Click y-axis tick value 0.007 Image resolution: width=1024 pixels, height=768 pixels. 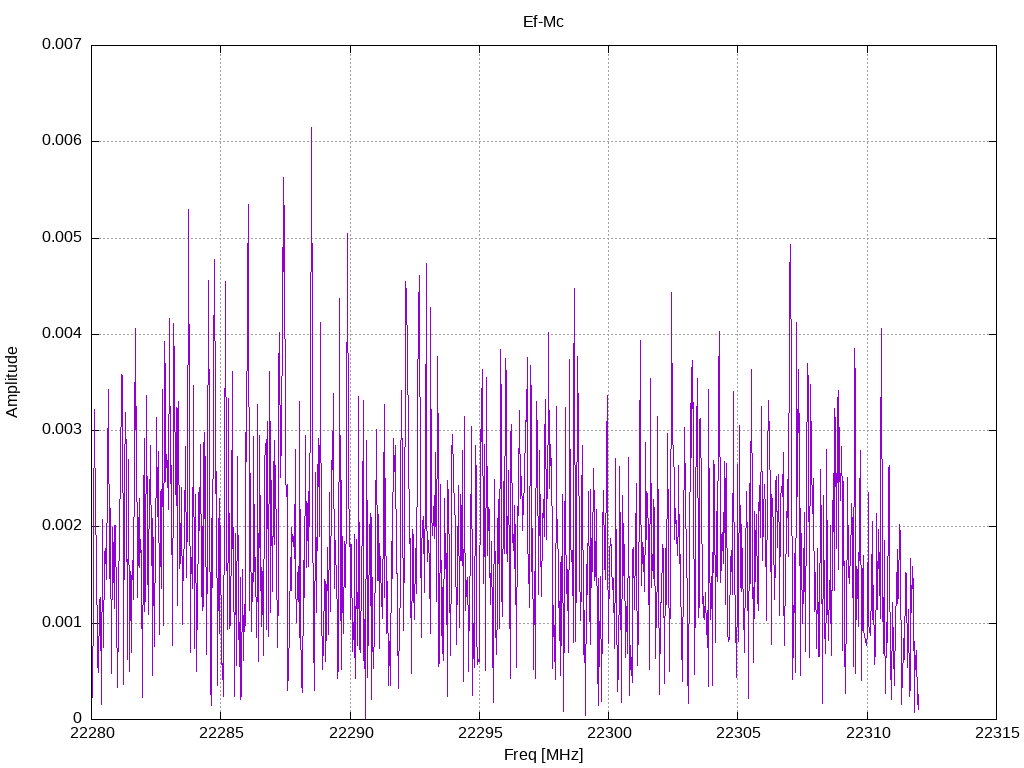[62, 44]
